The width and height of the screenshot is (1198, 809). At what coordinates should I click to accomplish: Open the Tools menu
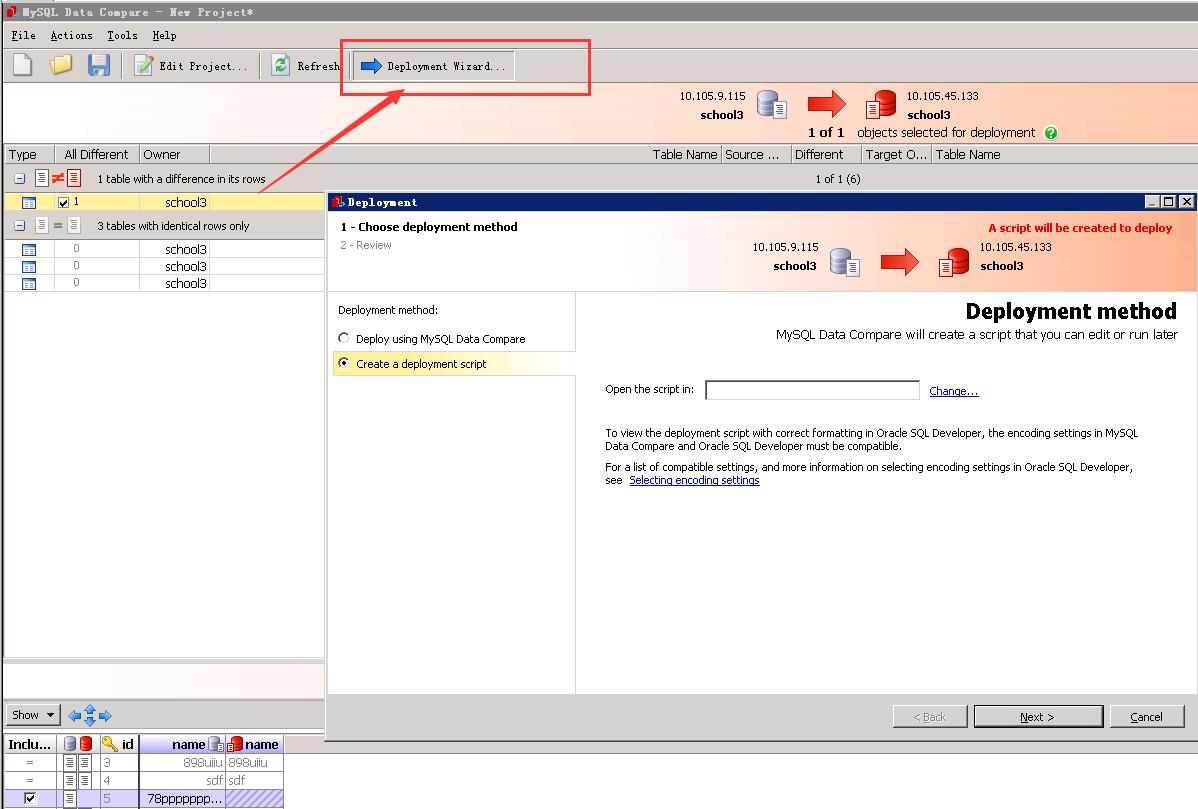point(122,35)
